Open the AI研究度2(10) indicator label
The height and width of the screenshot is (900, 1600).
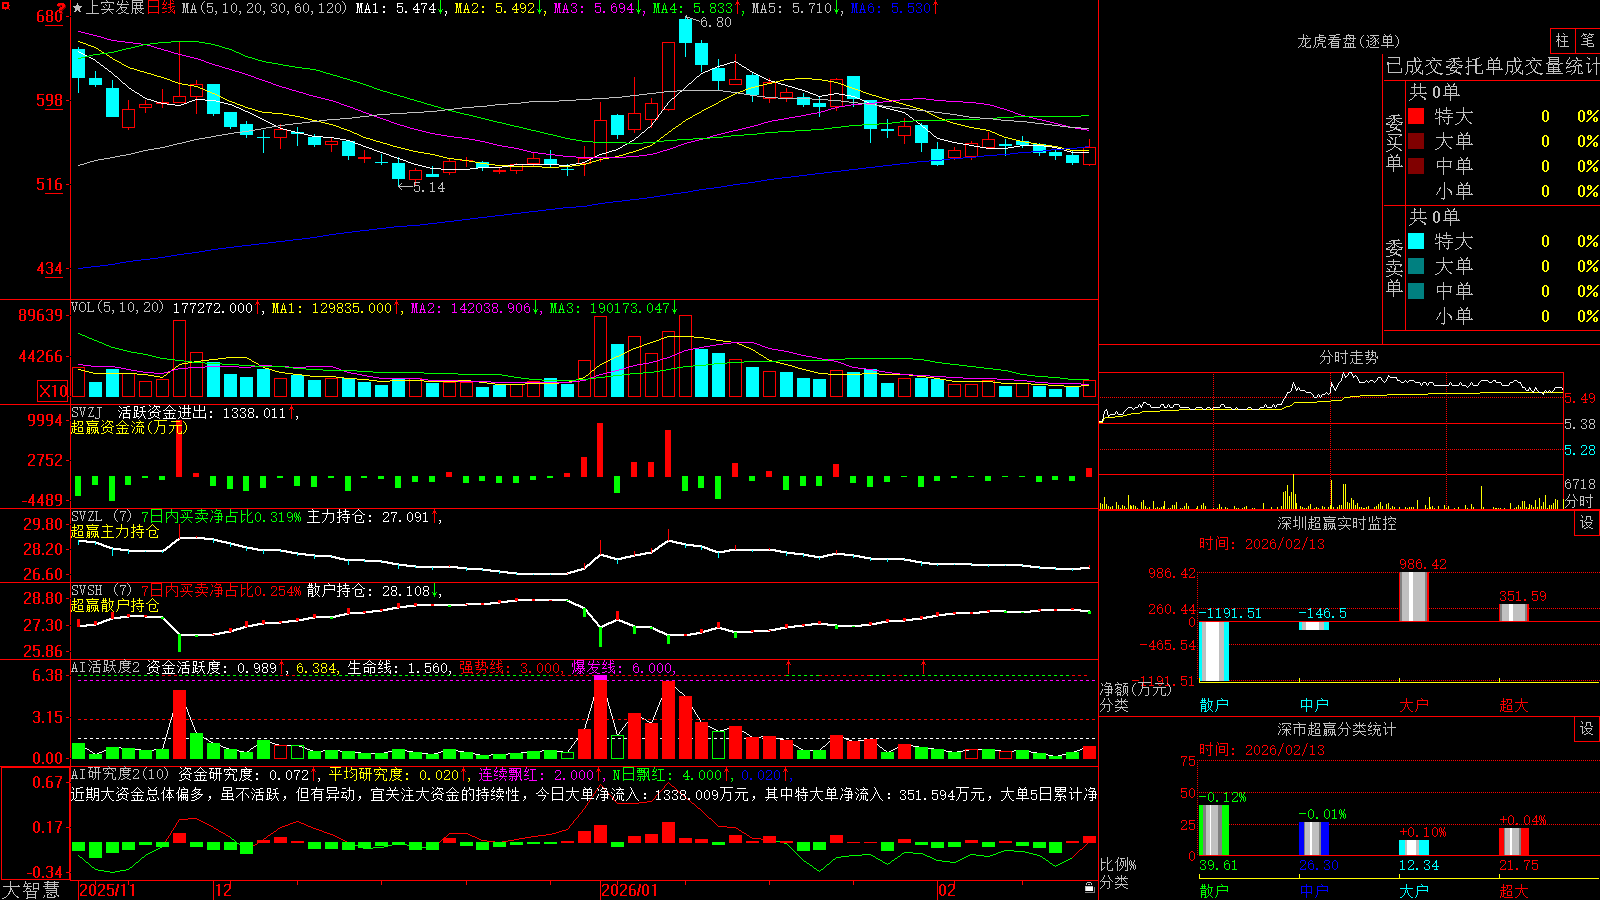pos(120,774)
